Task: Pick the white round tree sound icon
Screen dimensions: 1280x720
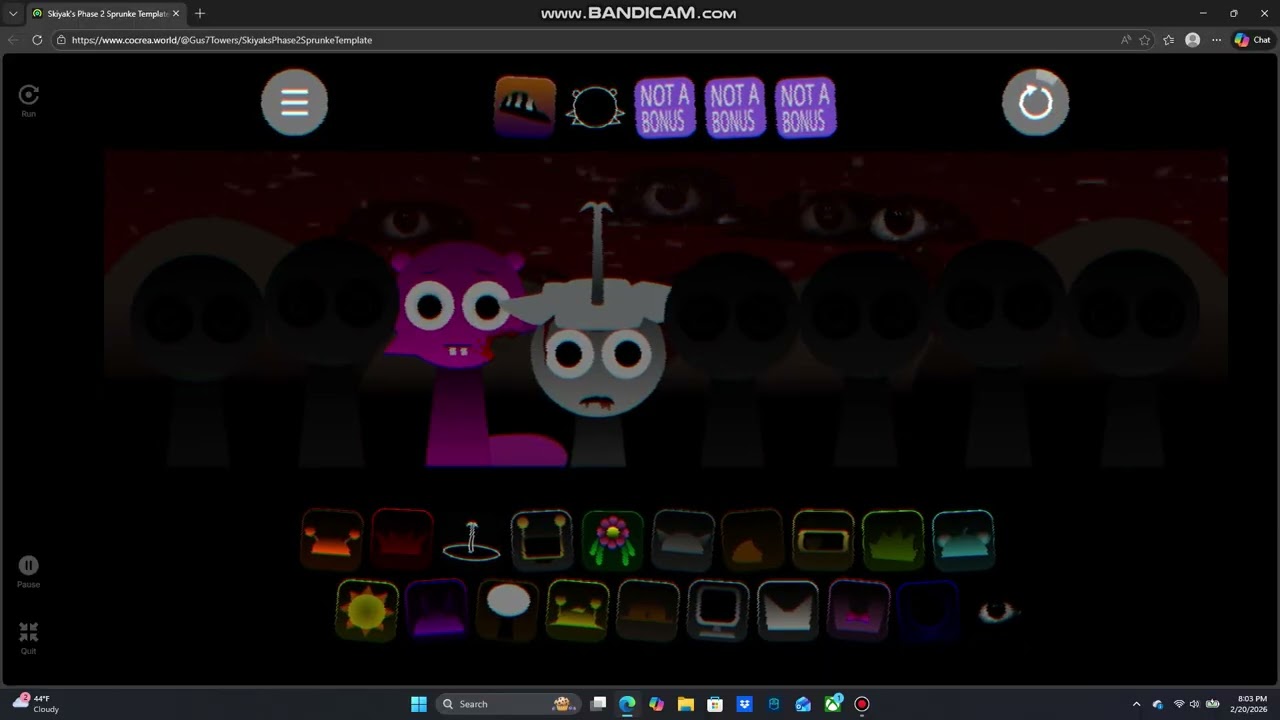Action: pos(507,610)
